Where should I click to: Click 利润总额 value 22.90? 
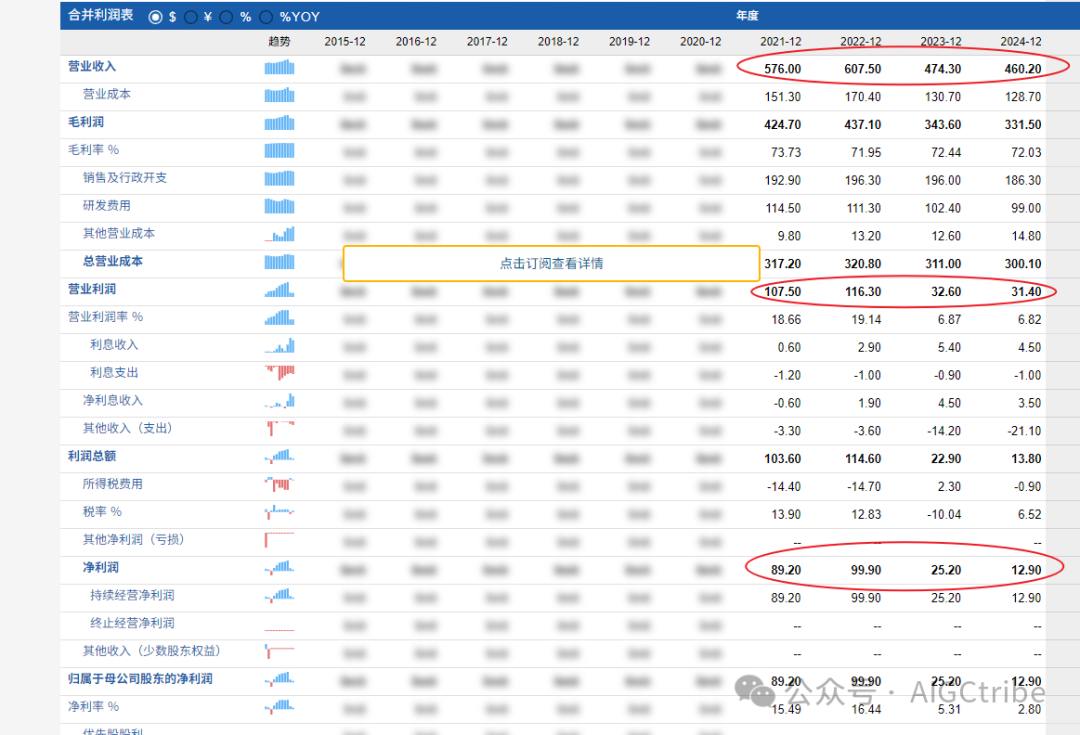click(x=946, y=459)
